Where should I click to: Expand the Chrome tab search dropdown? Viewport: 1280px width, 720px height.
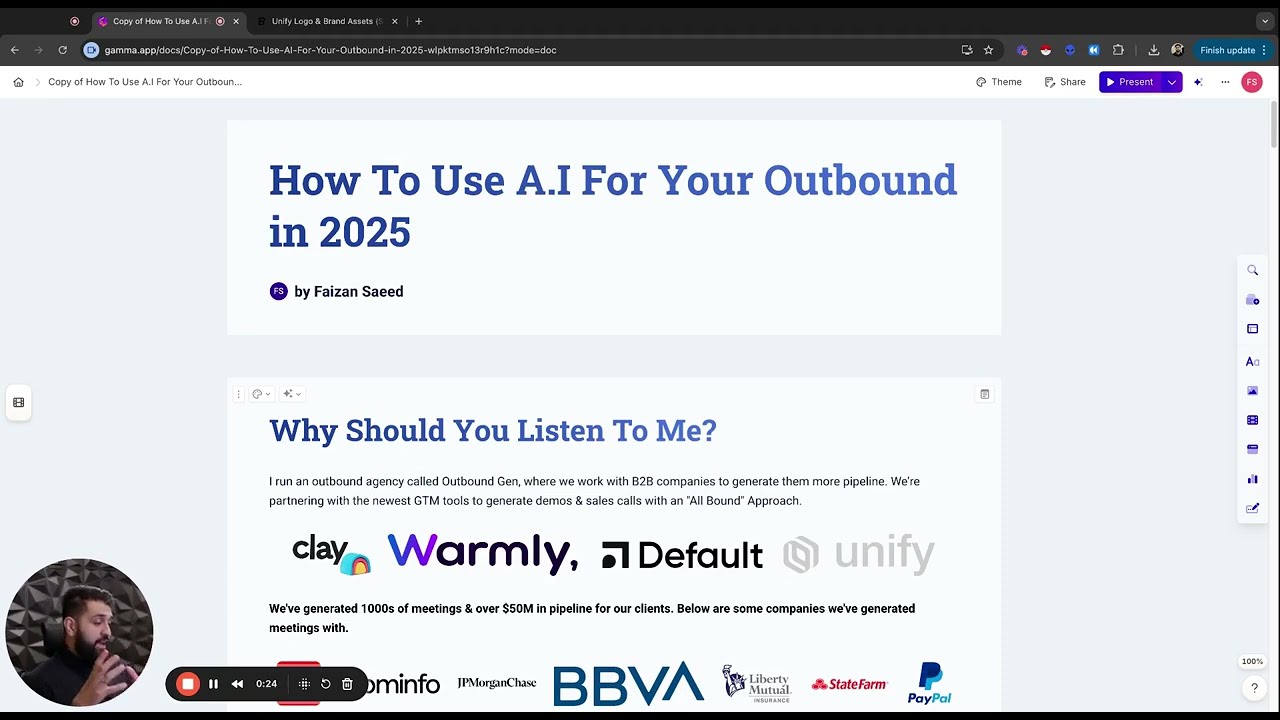pos(1265,21)
